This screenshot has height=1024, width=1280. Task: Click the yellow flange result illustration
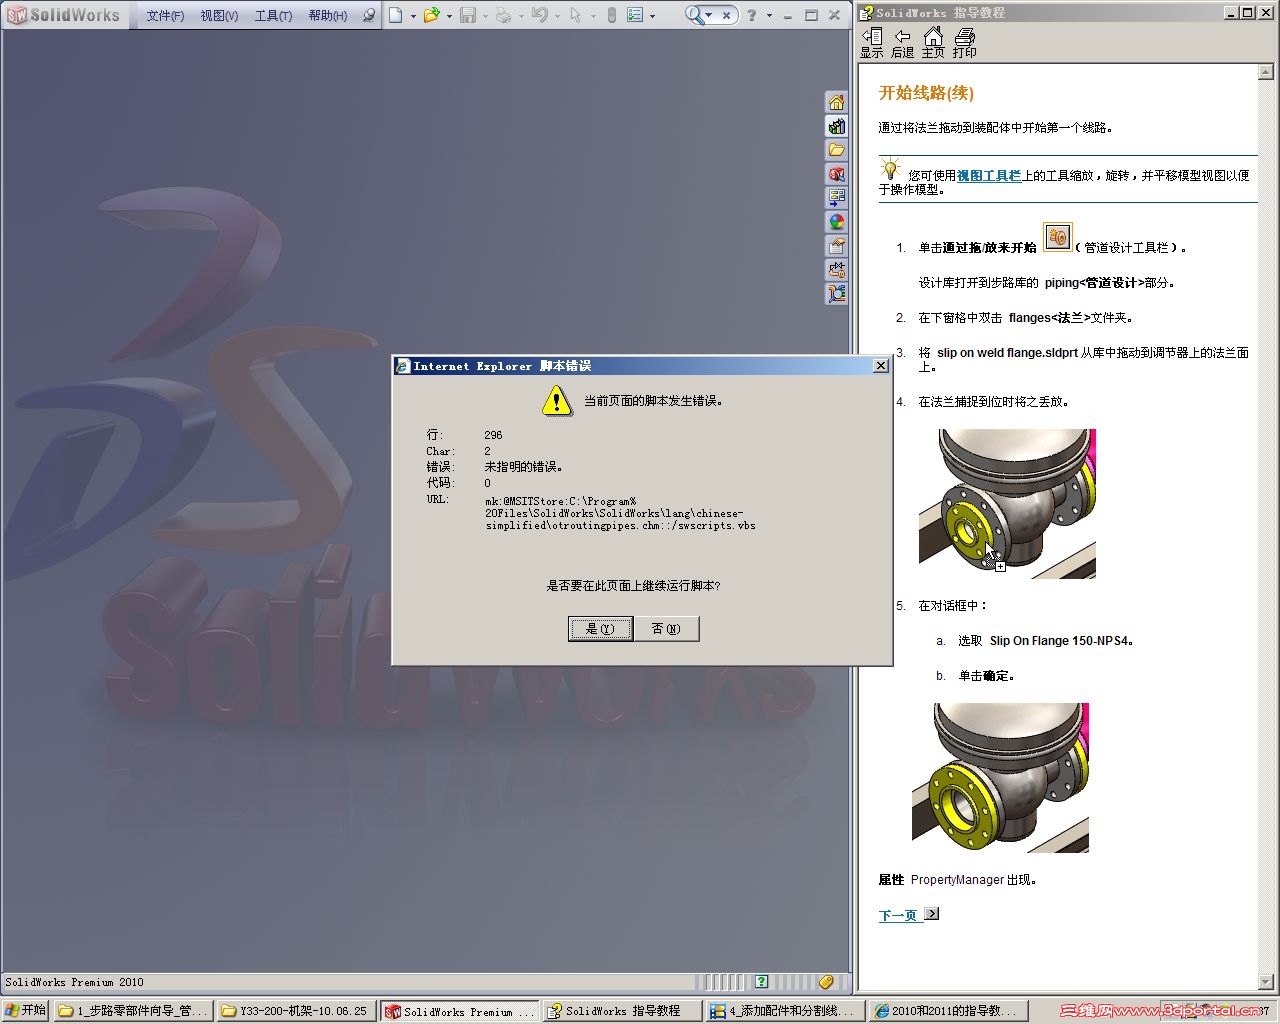click(1000, 778)
